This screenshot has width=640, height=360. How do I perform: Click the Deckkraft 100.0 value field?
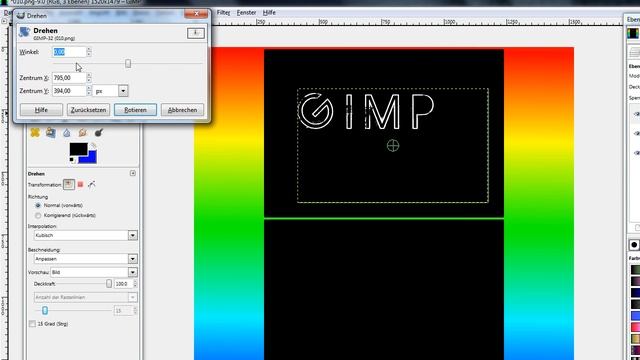pos(123,284)
